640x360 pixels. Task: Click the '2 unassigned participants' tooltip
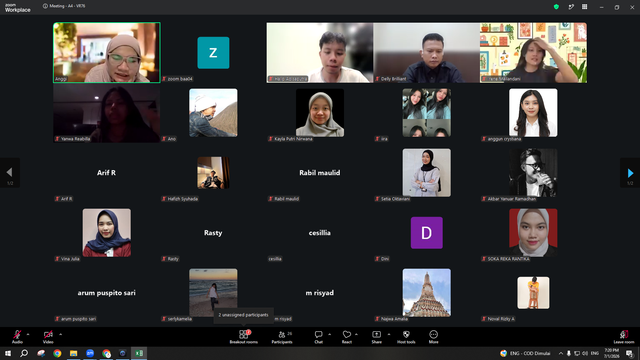click(x=243, y=315)
